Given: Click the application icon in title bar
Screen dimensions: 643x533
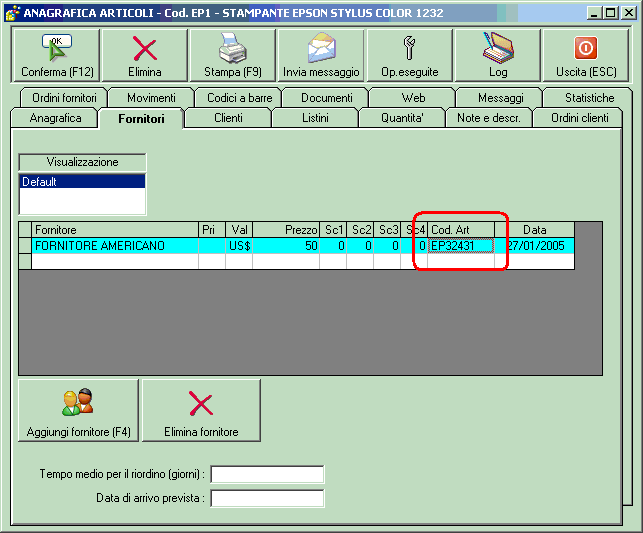Looking at the screenshot, I should 12,13.
